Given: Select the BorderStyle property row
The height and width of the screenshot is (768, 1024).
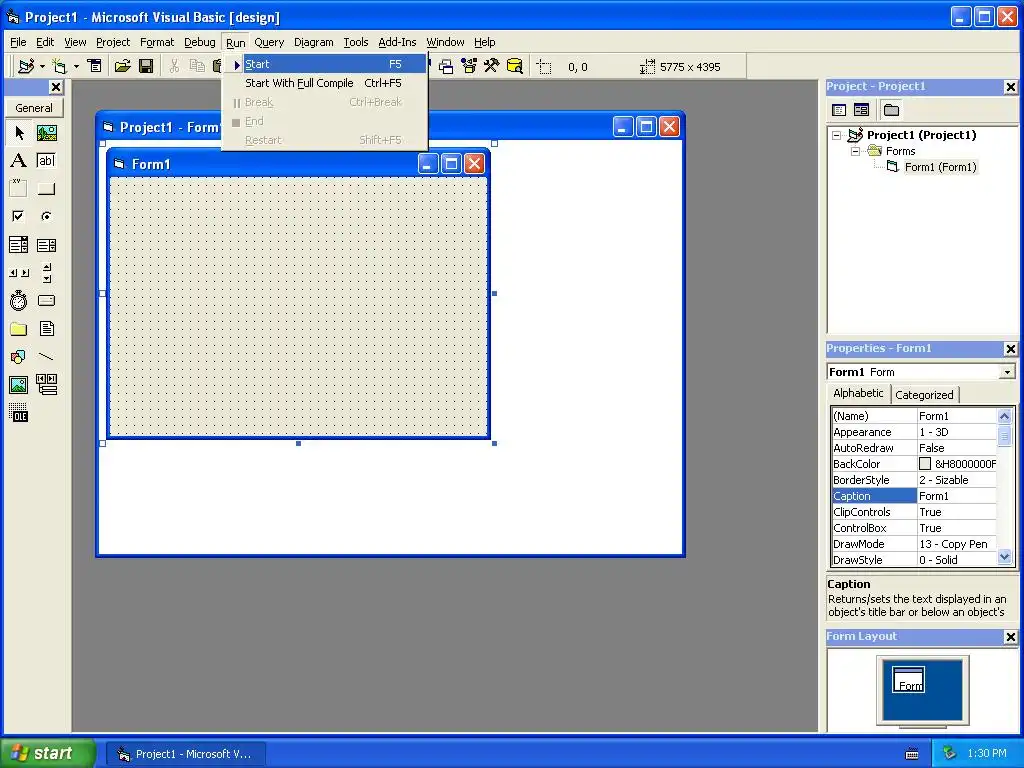Looking at the screenshot, I should coord(914,480).
